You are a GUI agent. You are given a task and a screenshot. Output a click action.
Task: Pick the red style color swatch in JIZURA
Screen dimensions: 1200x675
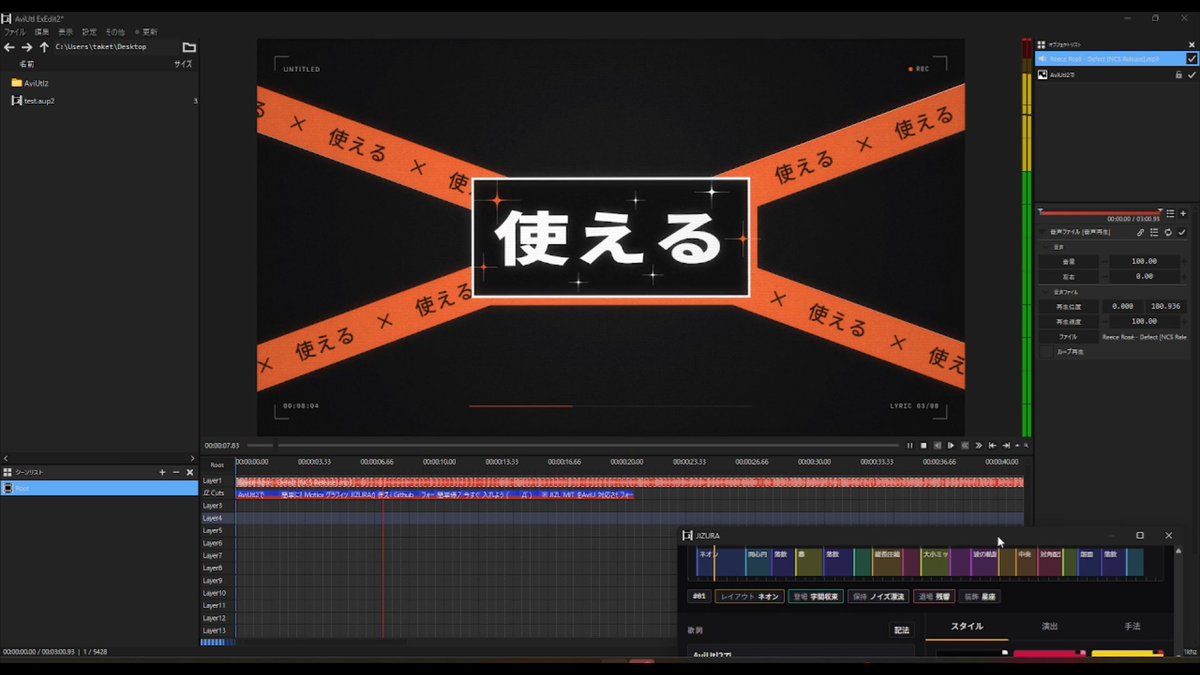tap(1049, 654)
